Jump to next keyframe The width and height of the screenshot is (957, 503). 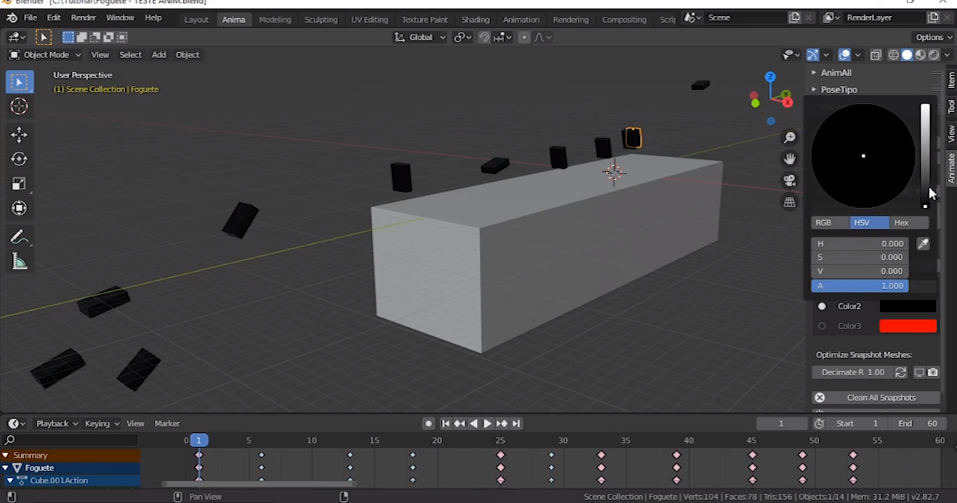[x=501, y=423]
